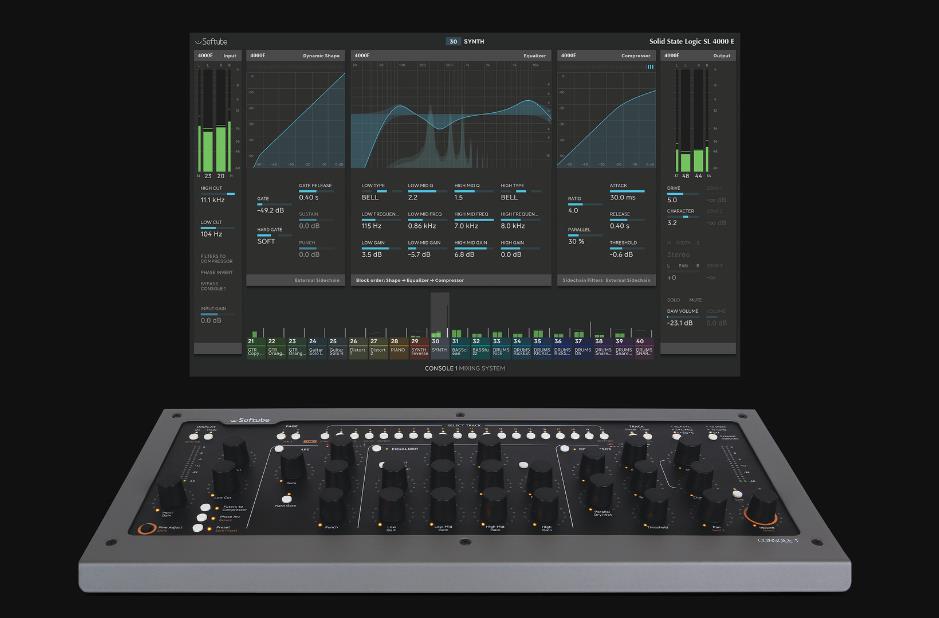The image size is (939, 618).
Task: Adjust the Gate -49.2 dB slider
Action: (x=273, y=204)
